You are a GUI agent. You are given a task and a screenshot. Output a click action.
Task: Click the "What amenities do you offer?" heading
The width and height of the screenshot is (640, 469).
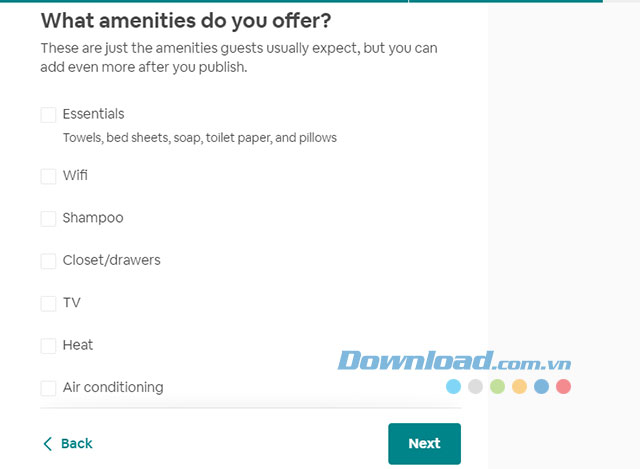pos(187,20)
